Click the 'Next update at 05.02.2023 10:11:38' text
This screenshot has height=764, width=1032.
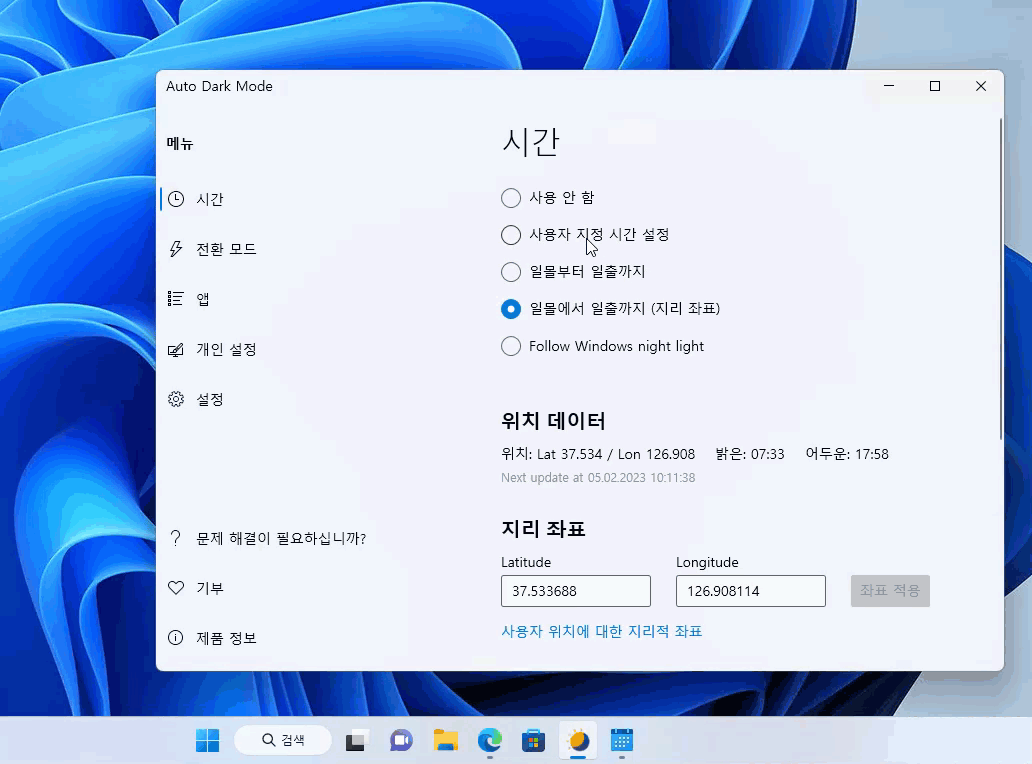(598, 478)
